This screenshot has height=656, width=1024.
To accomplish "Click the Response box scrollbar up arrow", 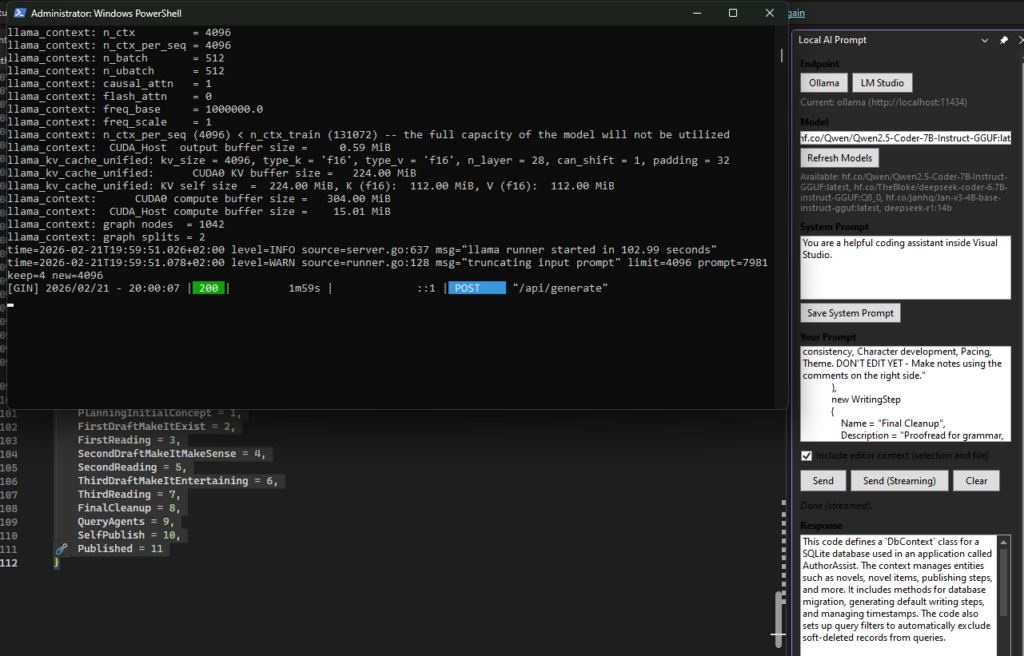I will pos(1004,542).
